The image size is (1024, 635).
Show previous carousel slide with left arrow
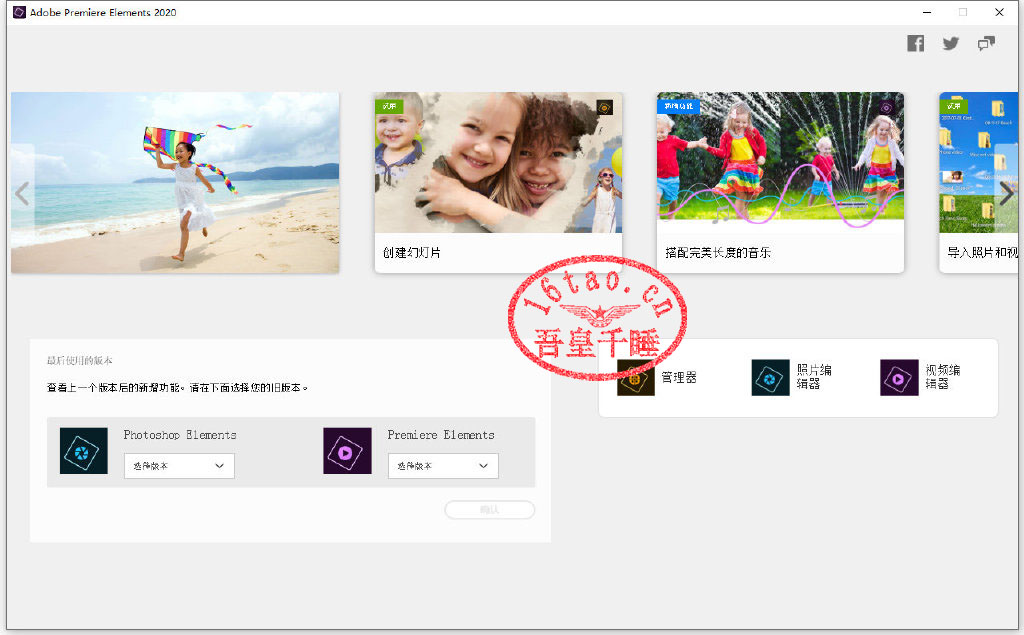click(x=22, y=194)
